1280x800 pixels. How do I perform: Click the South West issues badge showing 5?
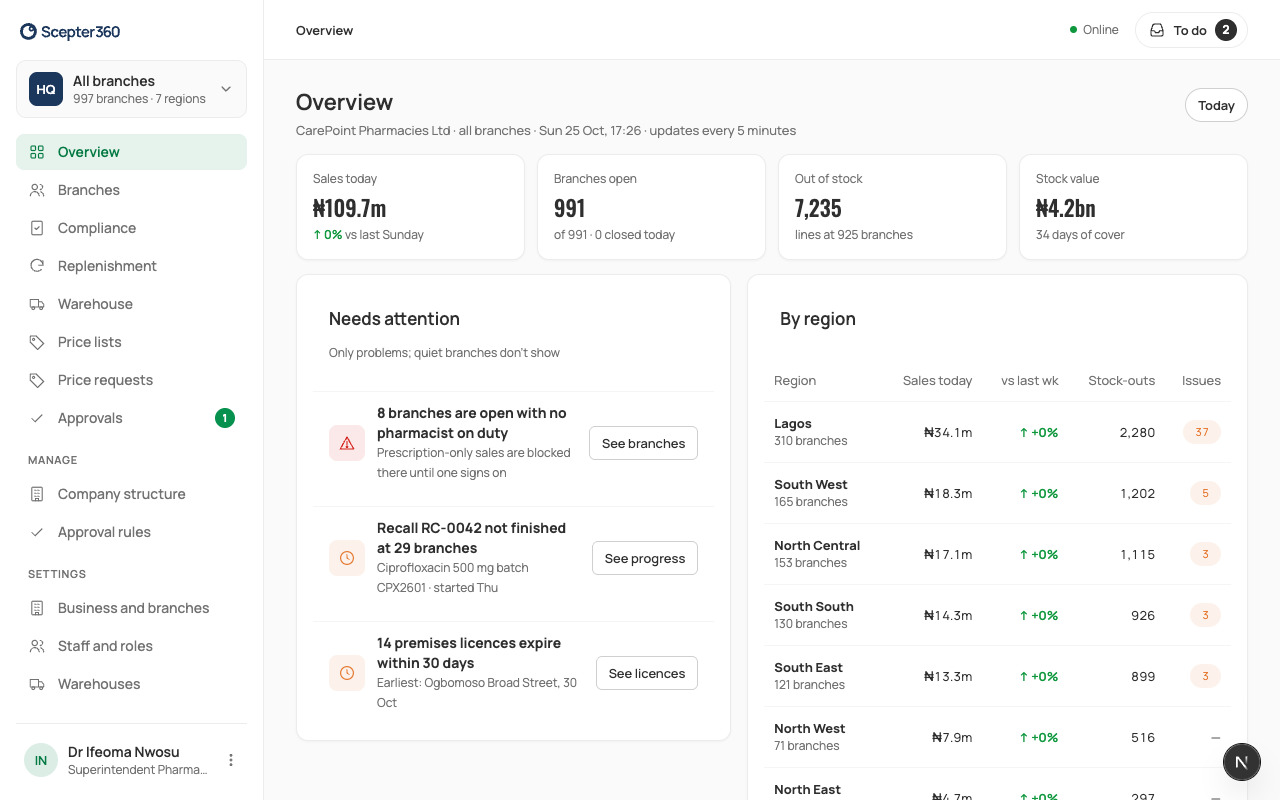pyautogui.click(x=1205, y=493)
